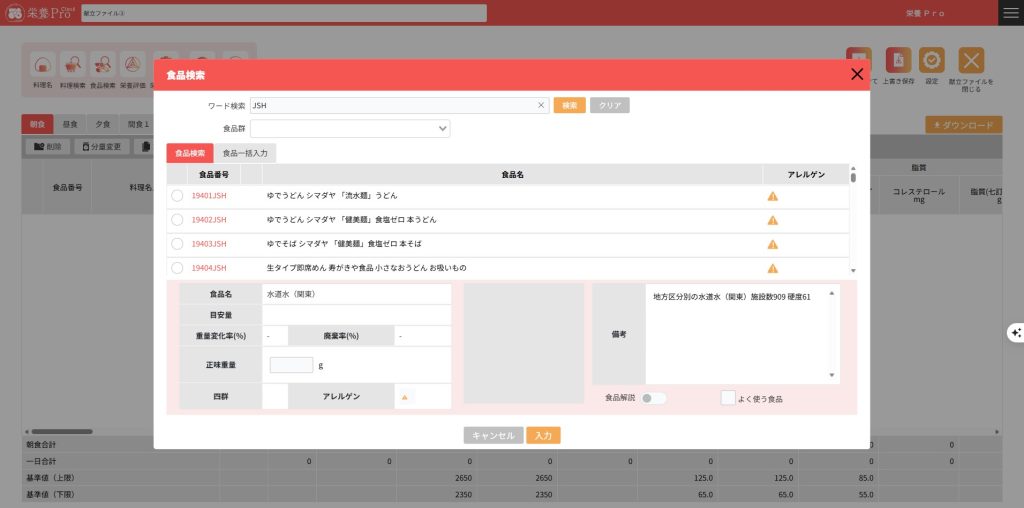The width and height of the screenshot is (1024, 508).
Task: Switch to the 食品一括入力 tab
Action: click(x=245, y=153)
